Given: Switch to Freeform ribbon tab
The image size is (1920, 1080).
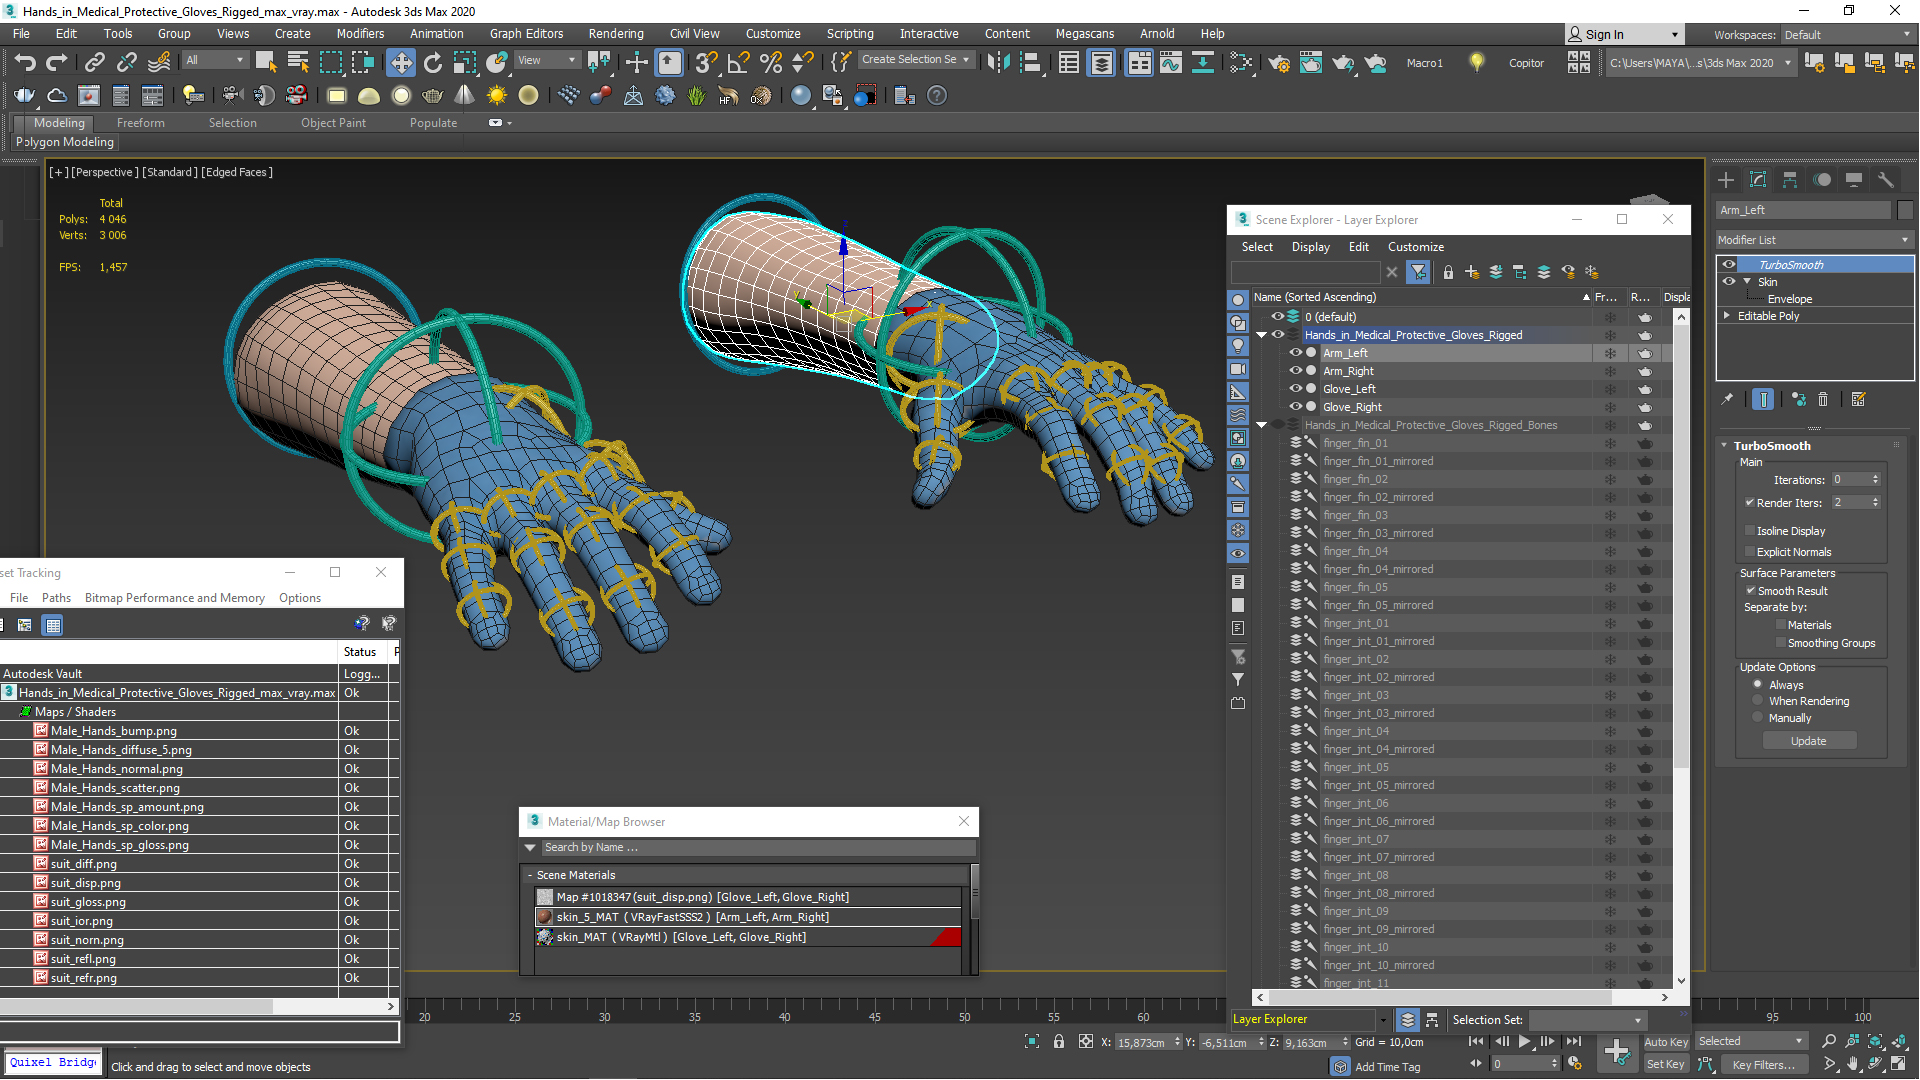Looking at the screenshot, I should coord(141,123).
